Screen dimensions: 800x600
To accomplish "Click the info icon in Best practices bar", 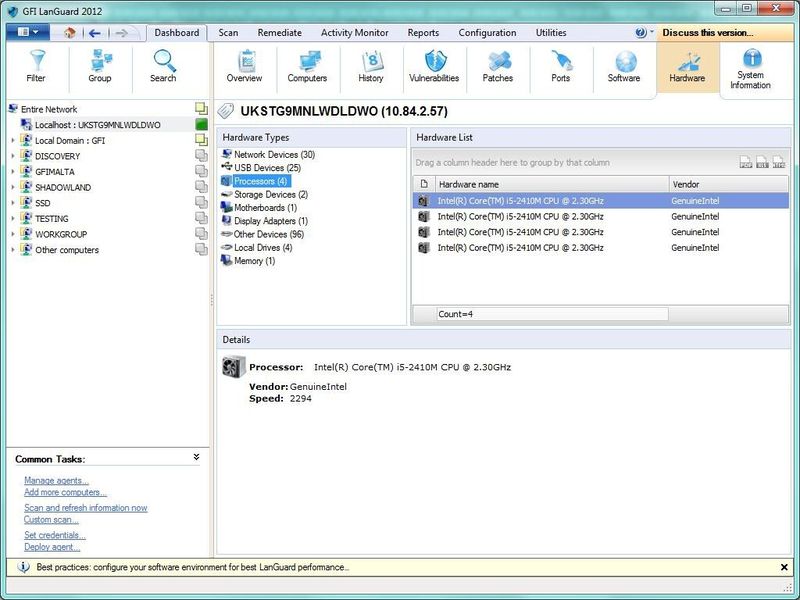I will (23, 567).
